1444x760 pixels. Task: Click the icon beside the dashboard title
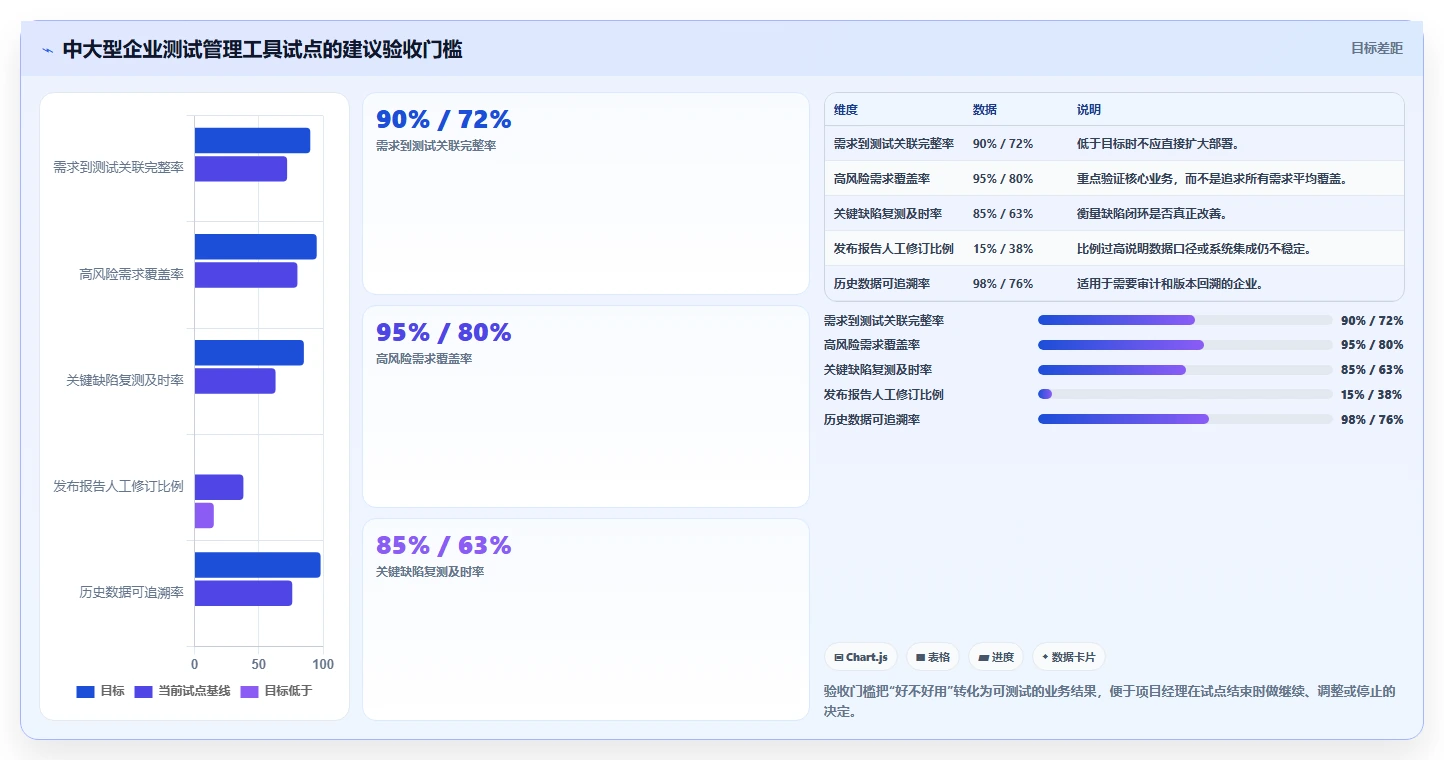[48, 50]
